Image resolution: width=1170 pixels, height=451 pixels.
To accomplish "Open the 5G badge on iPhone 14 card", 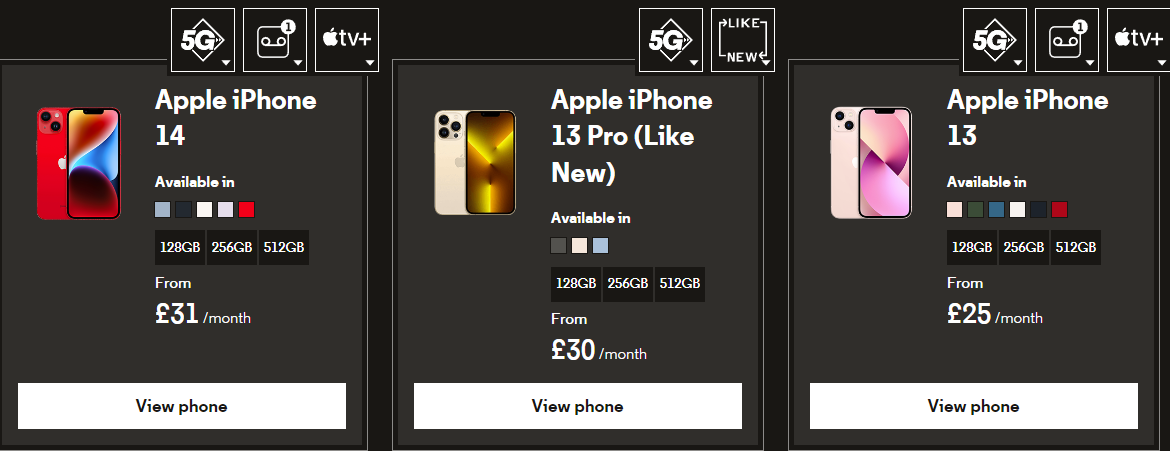I will point(202,40).
